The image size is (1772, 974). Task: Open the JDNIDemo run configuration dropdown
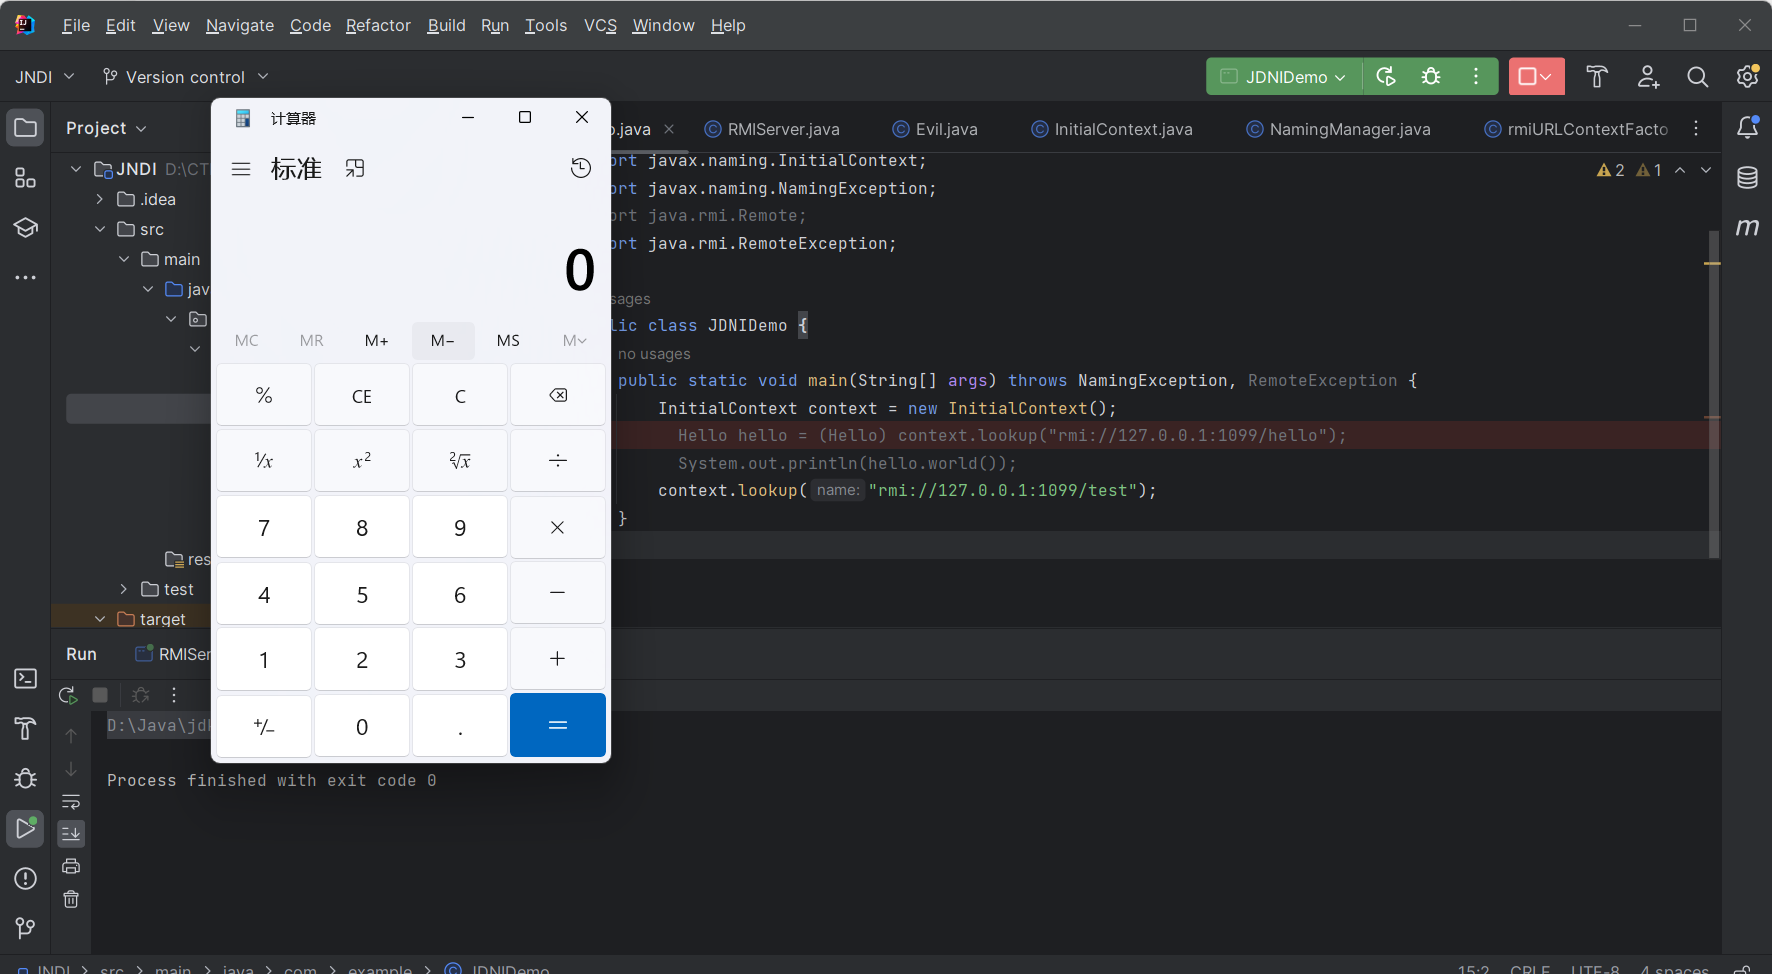(x=1285, y=77)
